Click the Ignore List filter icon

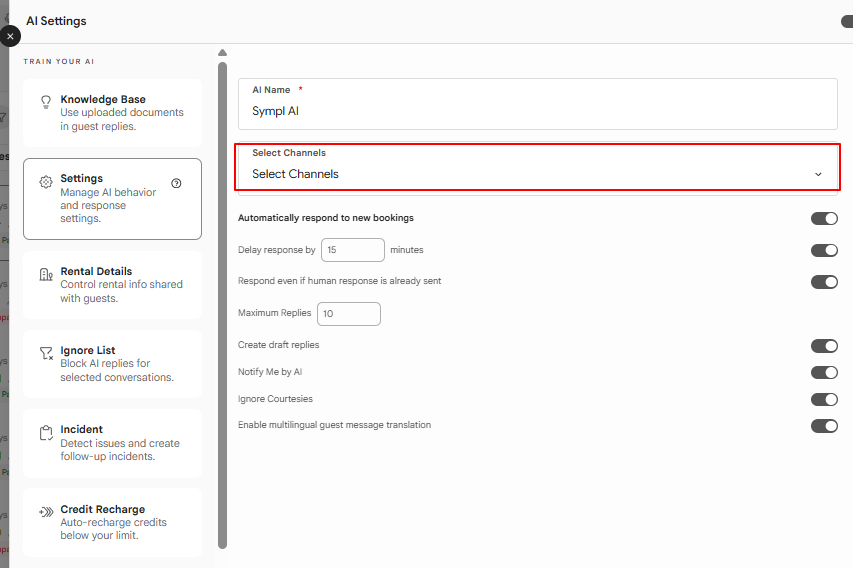tap(46, 354)
